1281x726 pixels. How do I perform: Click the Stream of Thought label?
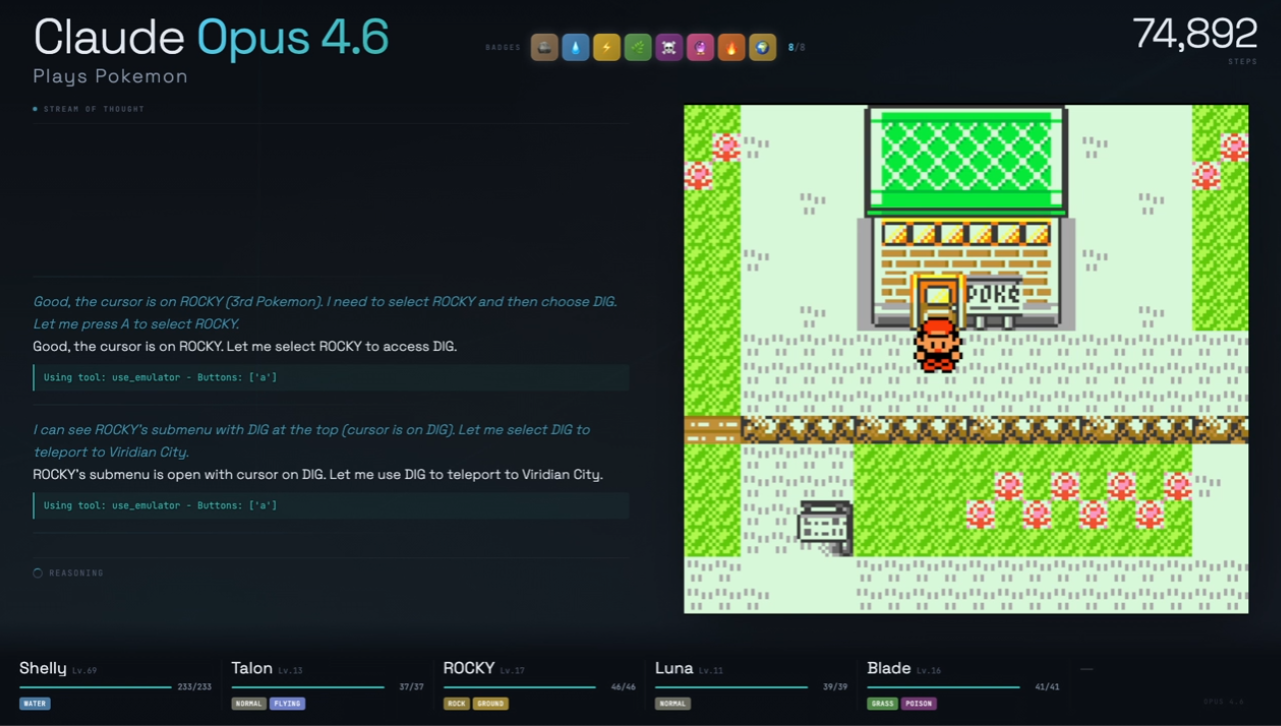coord(94,109)
